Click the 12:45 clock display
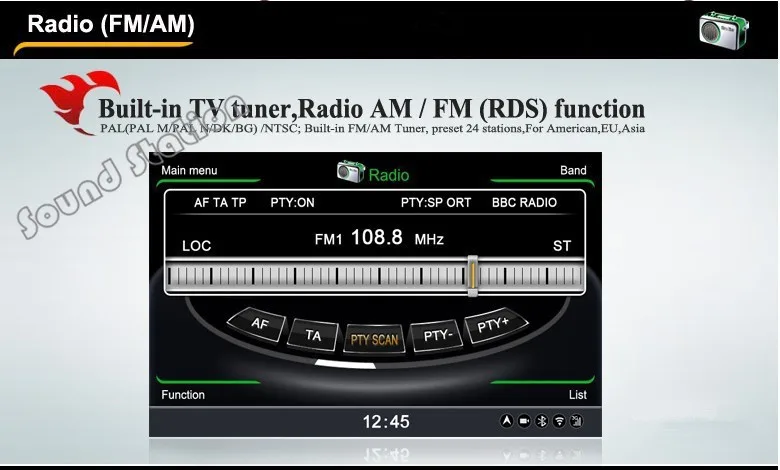The image size is (780, 470). pyautogui.click(x=386, y=422)
